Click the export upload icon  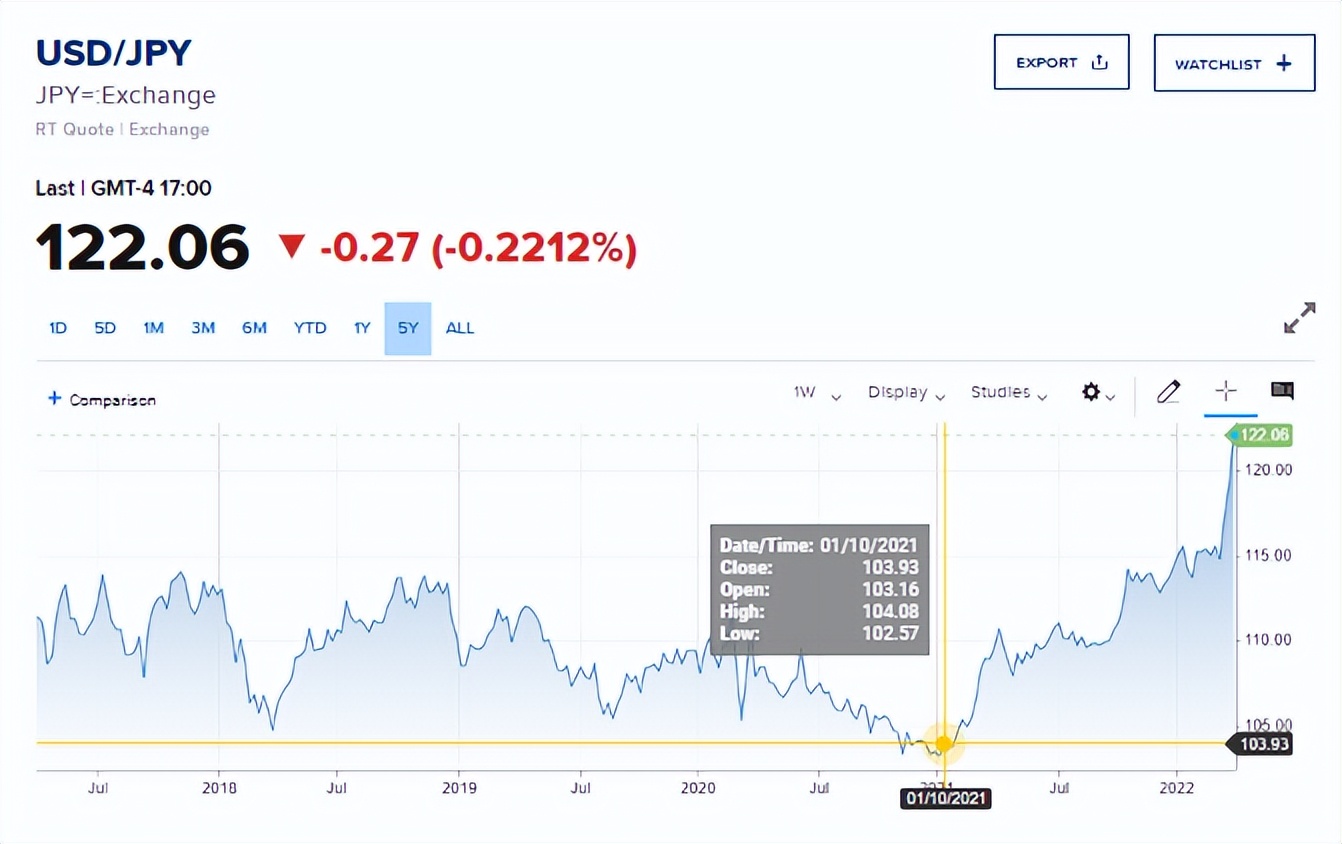1099,62
